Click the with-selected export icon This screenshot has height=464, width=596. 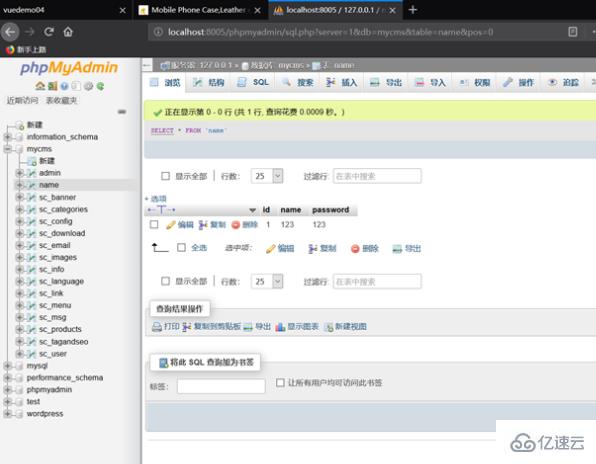(397, 249)
